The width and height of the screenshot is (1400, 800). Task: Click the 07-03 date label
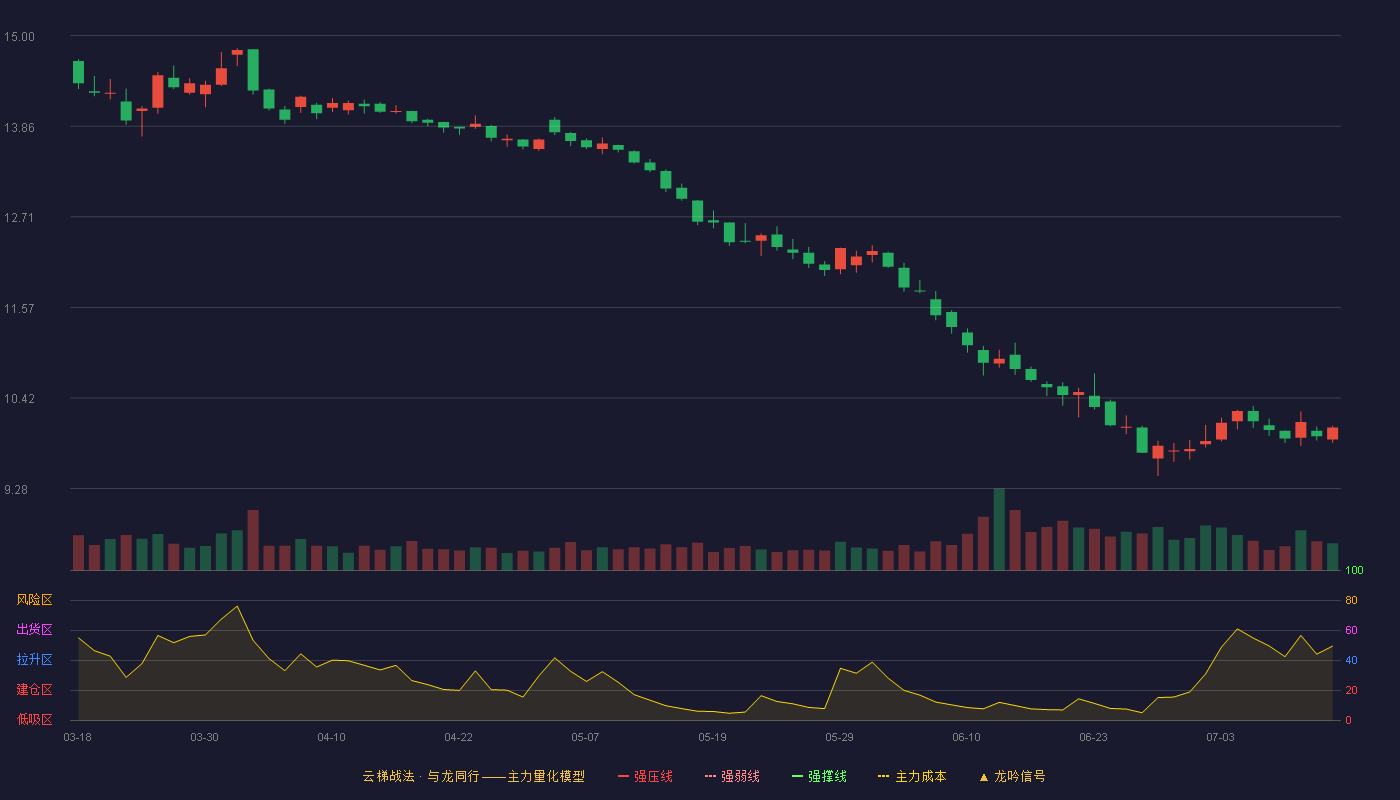coord(1220,737)
